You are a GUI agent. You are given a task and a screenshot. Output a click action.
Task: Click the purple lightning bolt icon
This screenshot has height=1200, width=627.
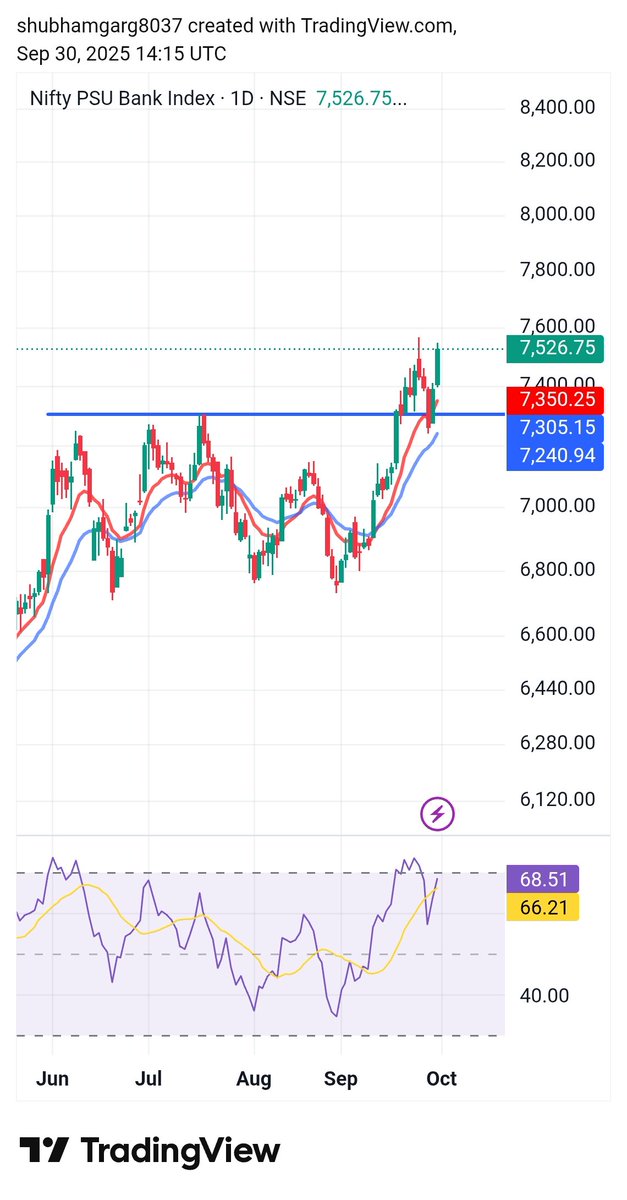[x=438, y=814]
